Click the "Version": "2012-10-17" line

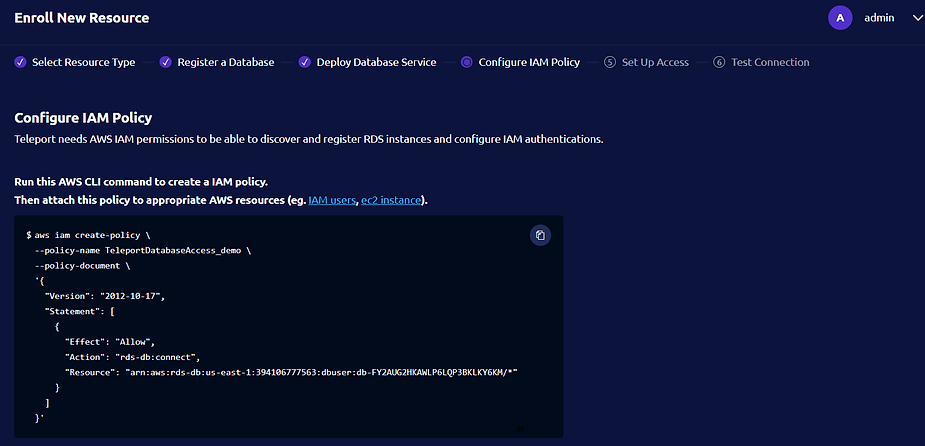(104, 296)
